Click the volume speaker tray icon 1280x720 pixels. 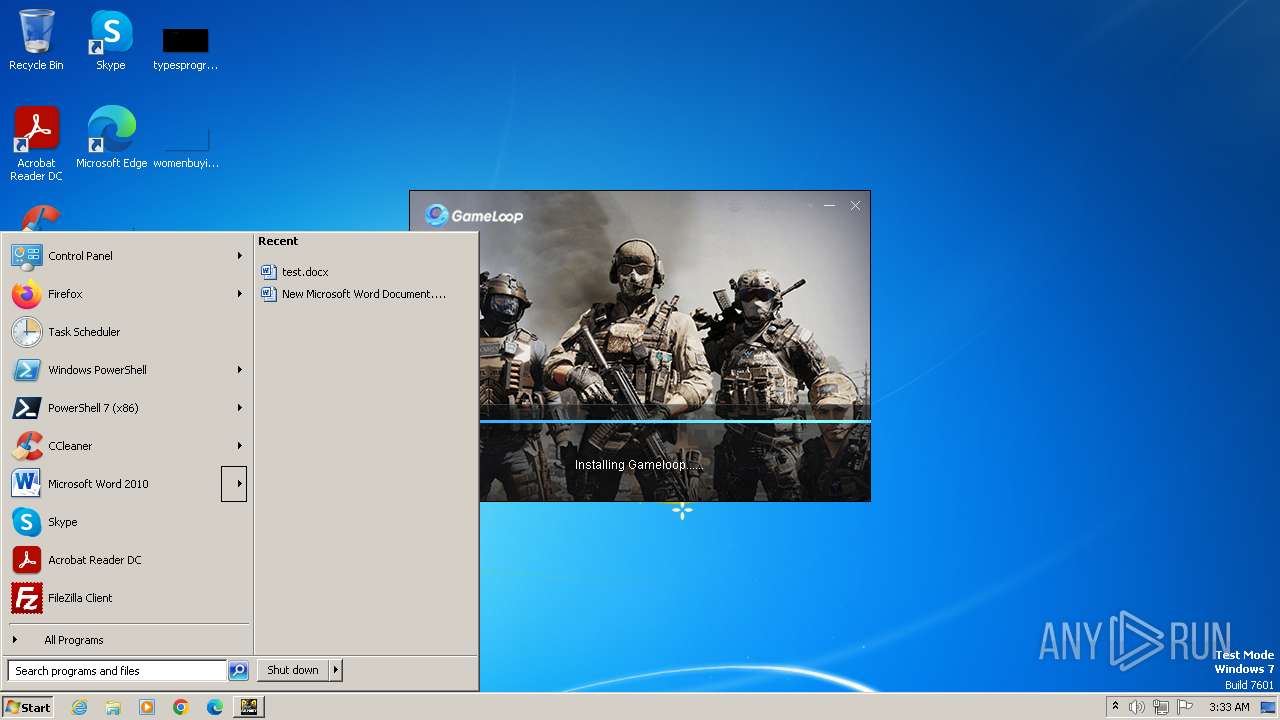[x=1137, y=707]
